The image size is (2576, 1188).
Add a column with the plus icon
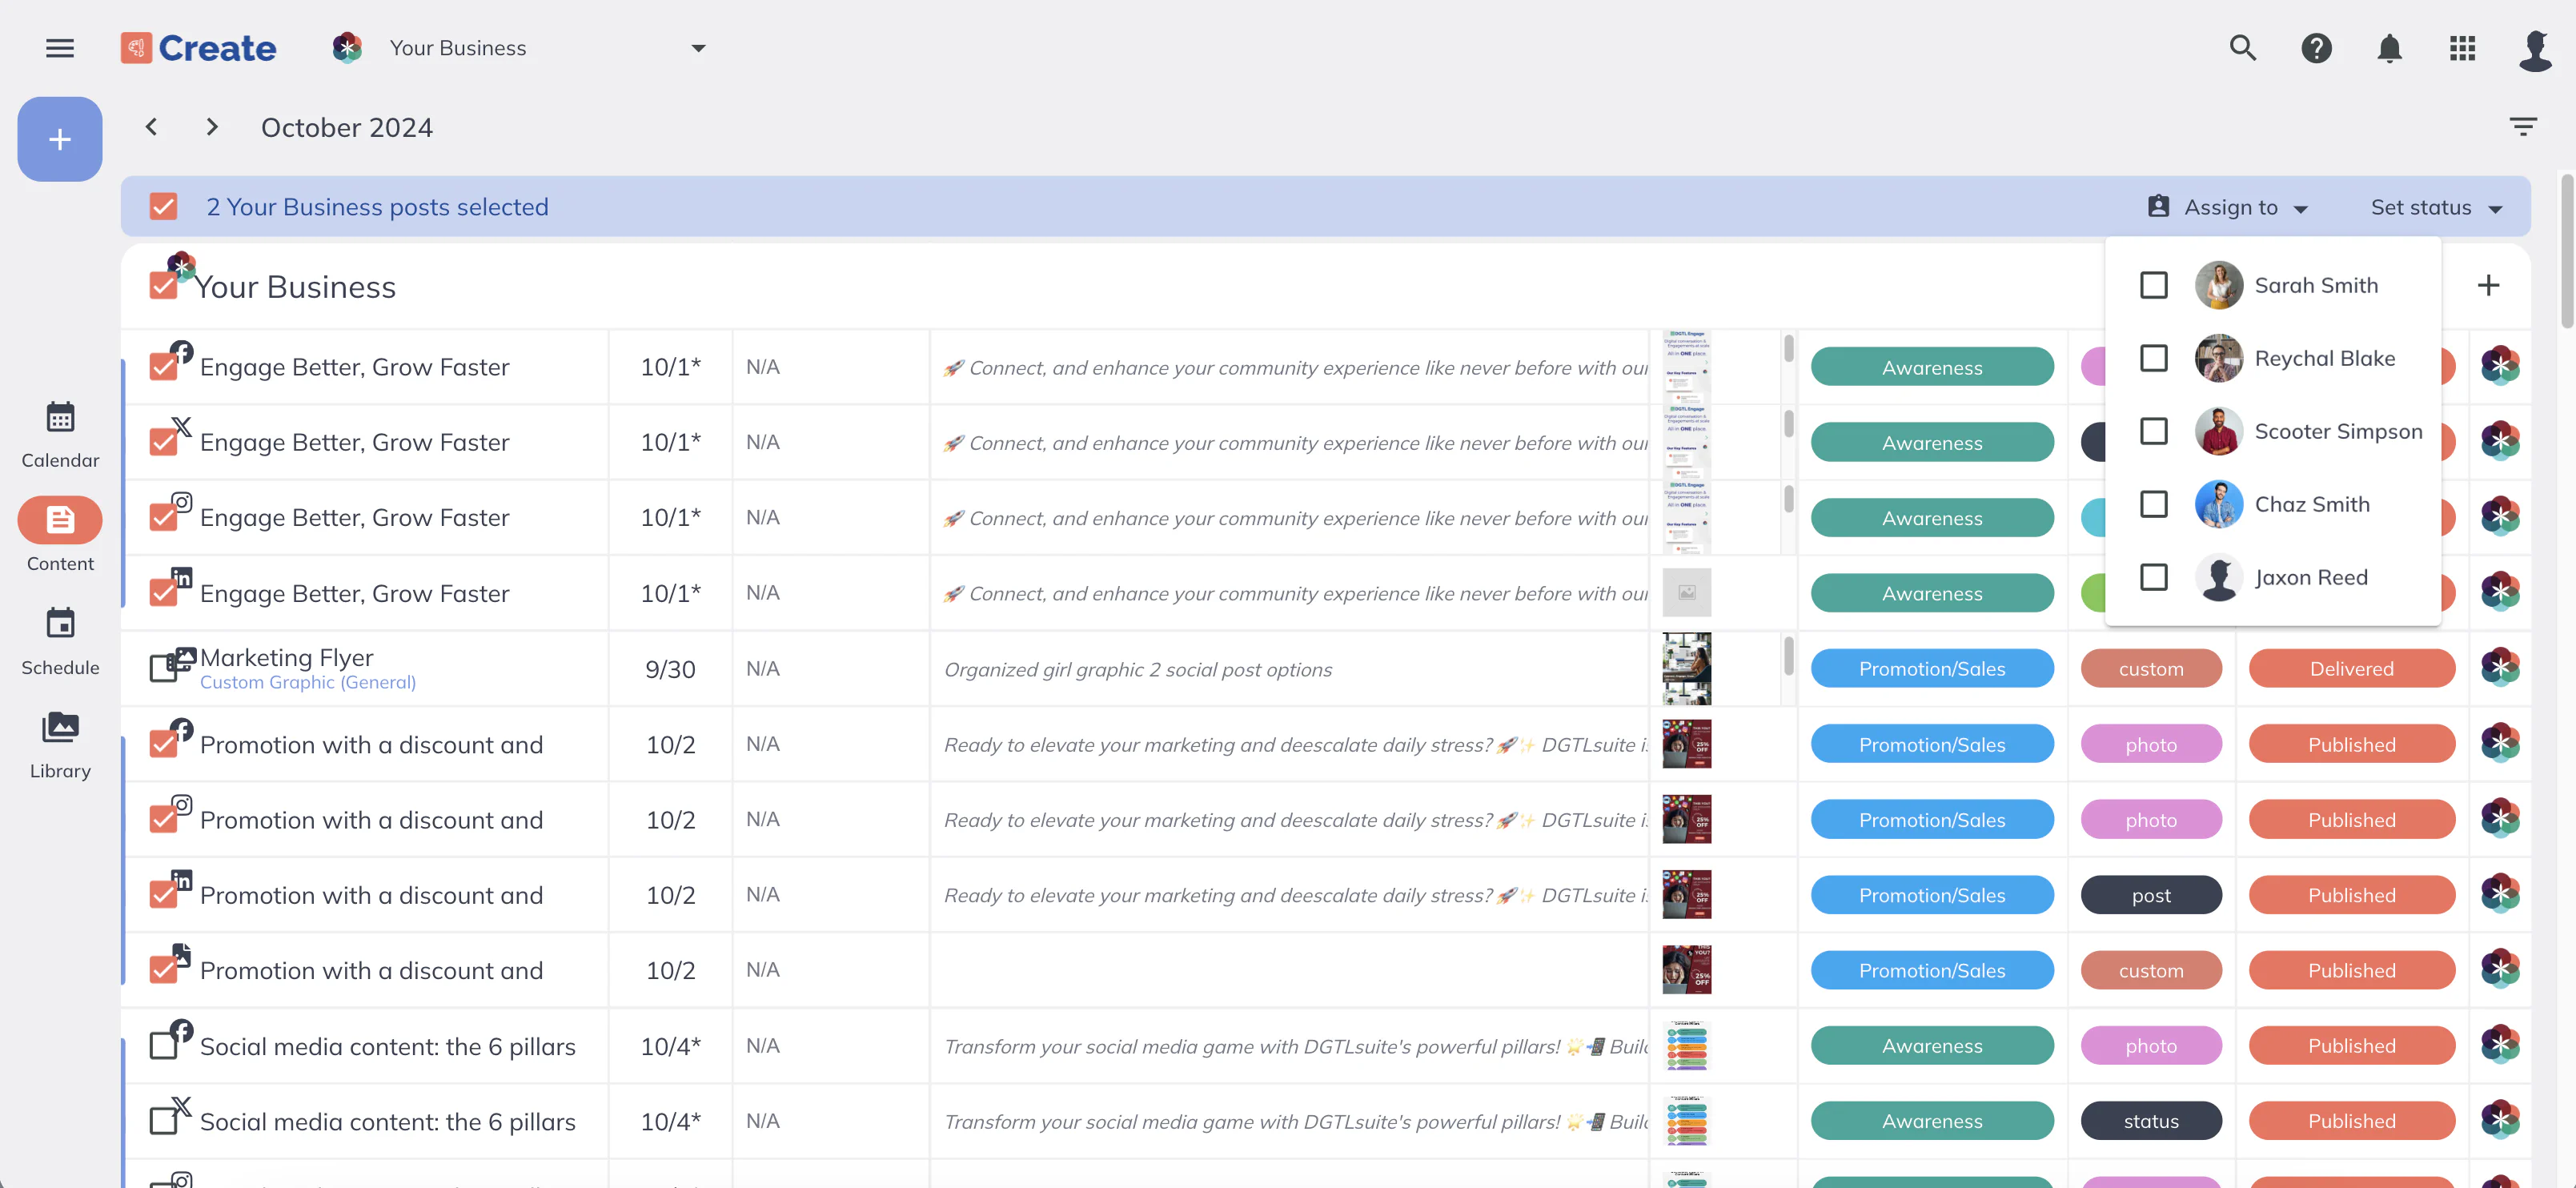pos(2488,286)
